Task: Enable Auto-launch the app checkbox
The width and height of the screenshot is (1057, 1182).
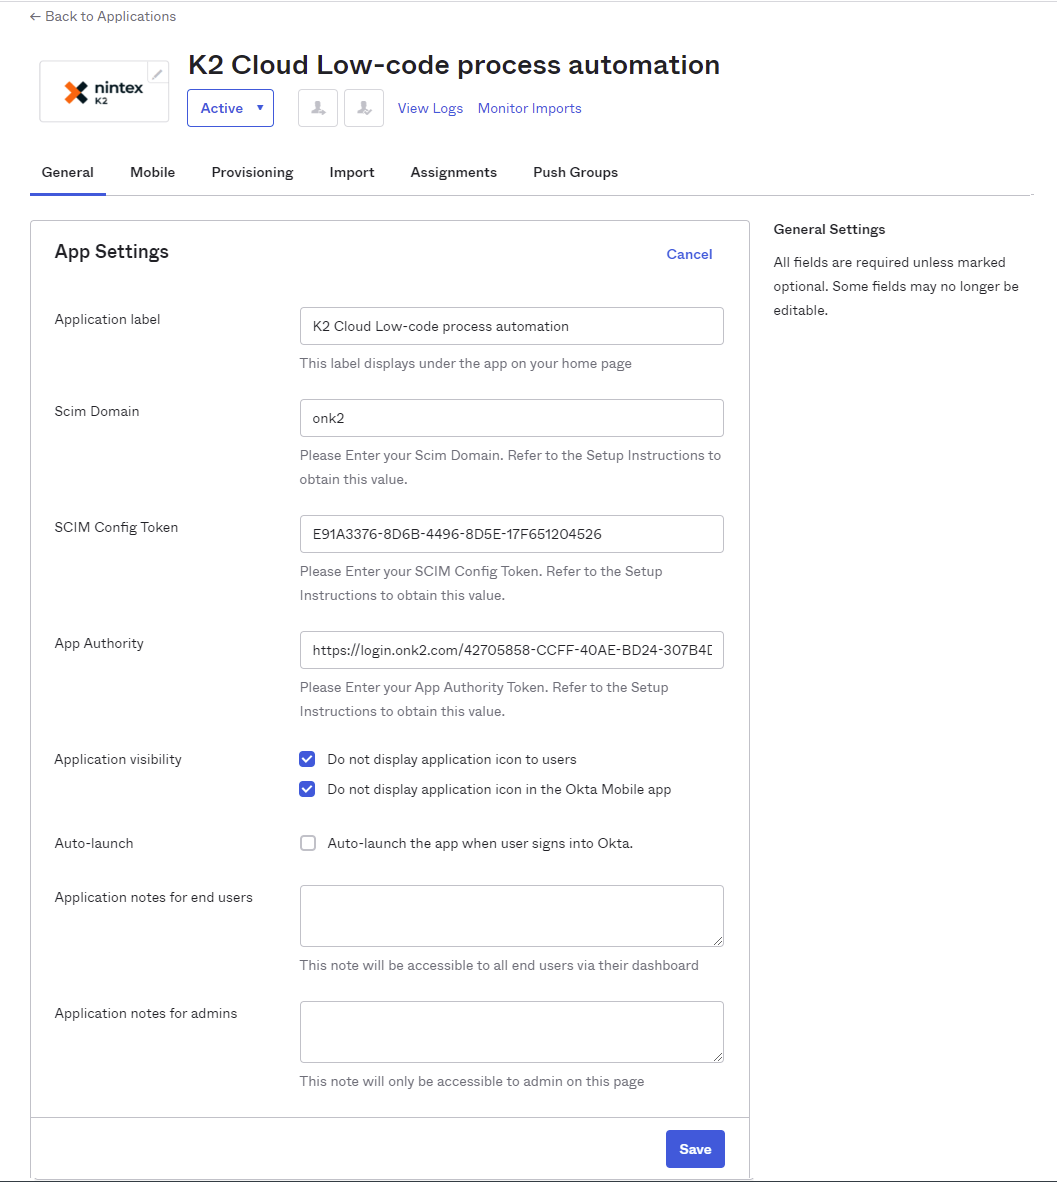Action: (308, 843)
